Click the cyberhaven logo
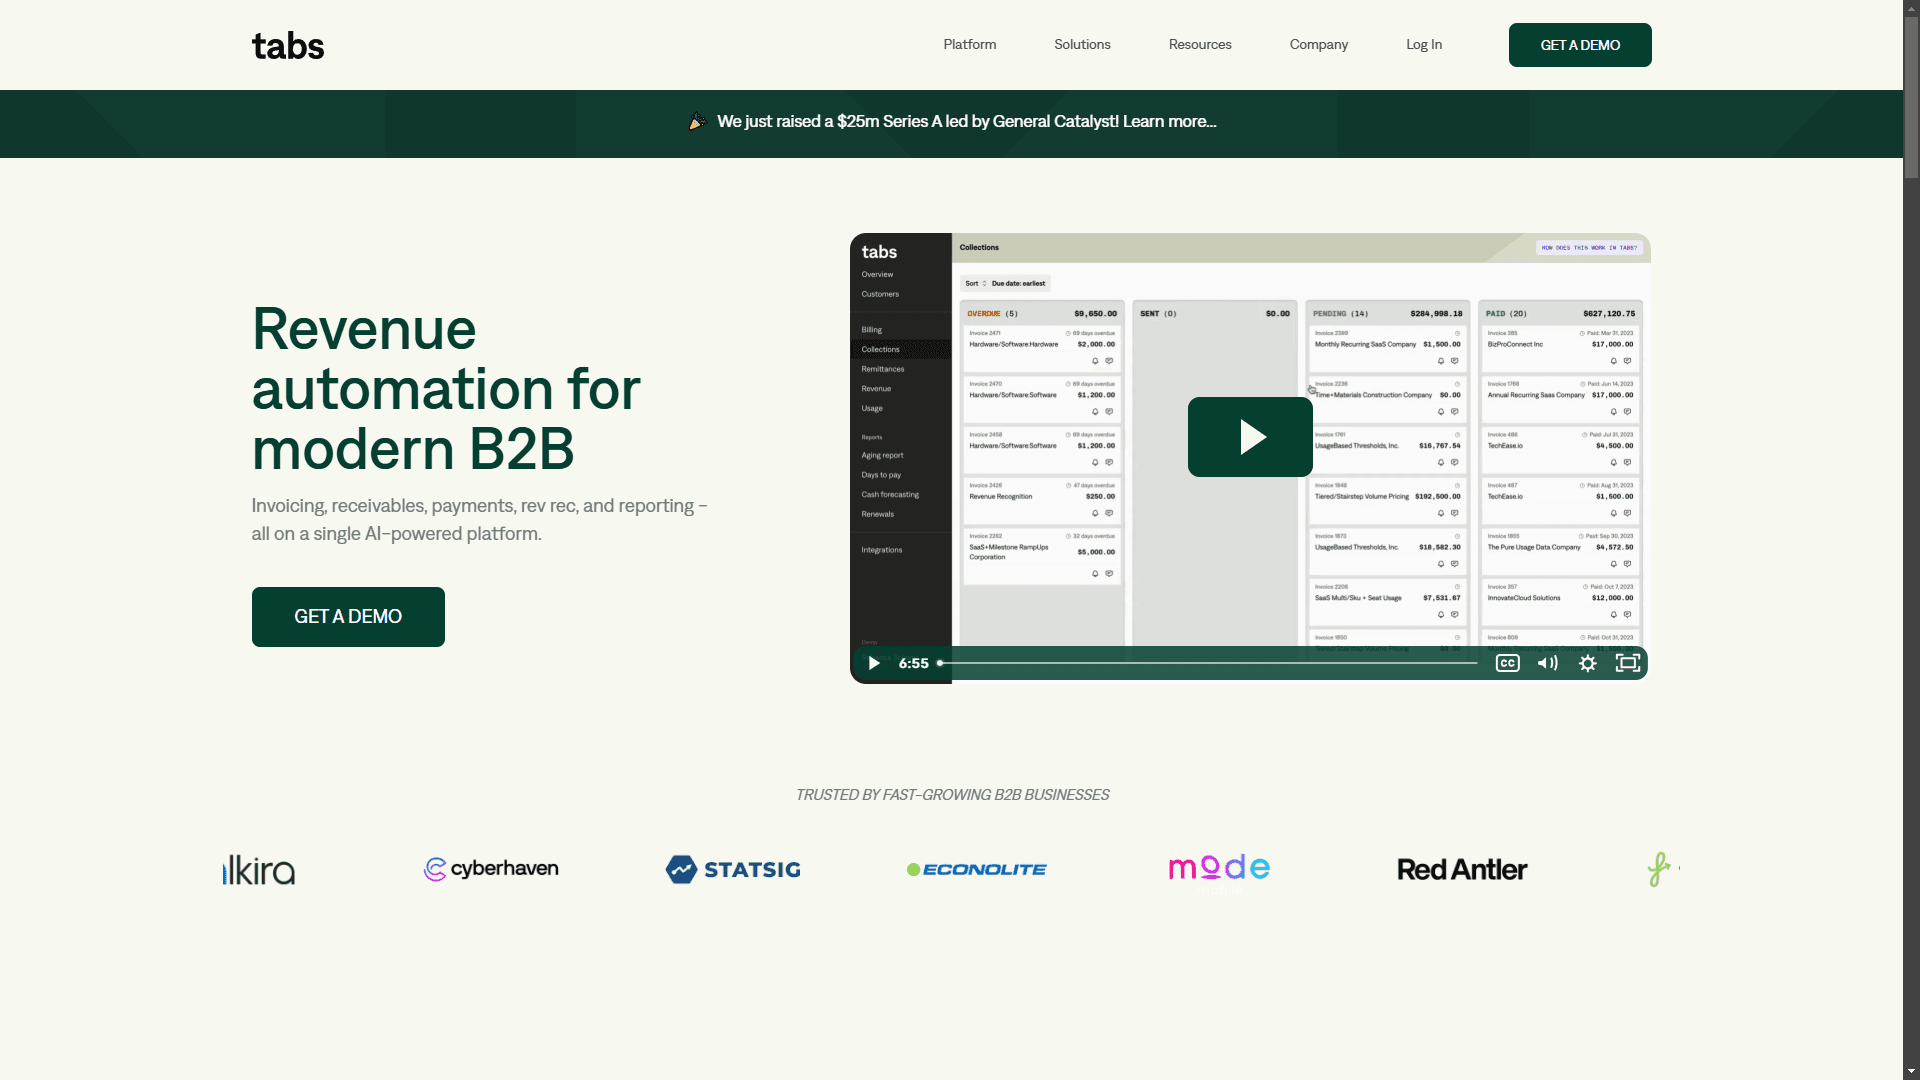This screenshot has width=1920, height=1080. (491, 869)
